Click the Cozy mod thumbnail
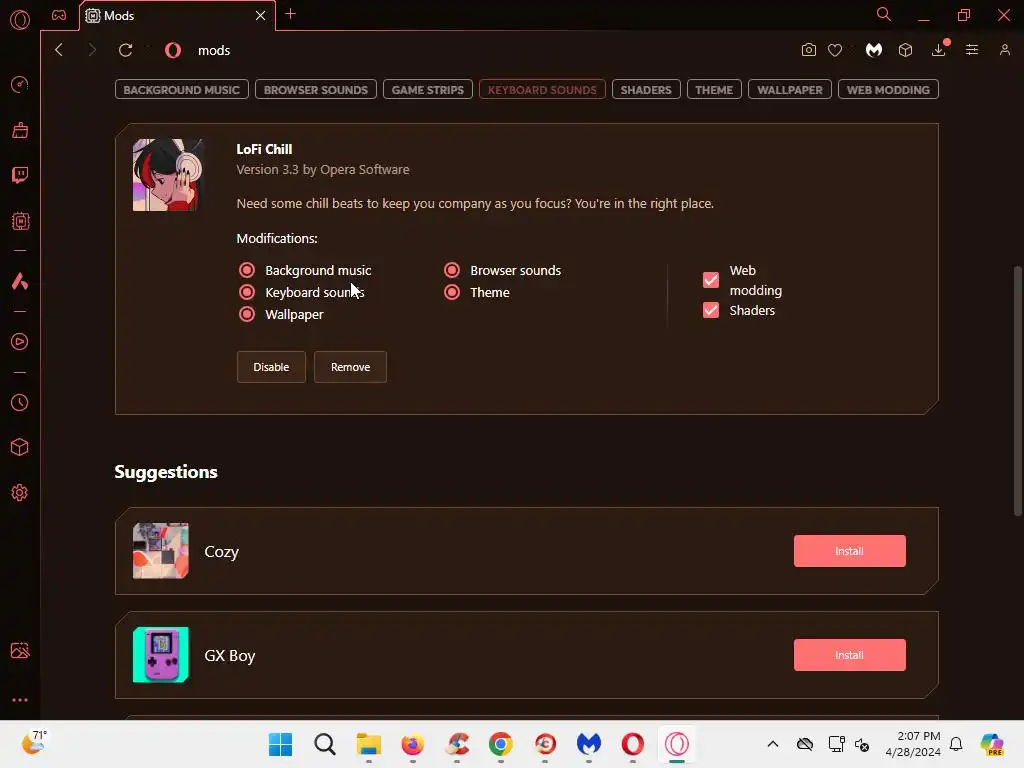 click(161, 551)
